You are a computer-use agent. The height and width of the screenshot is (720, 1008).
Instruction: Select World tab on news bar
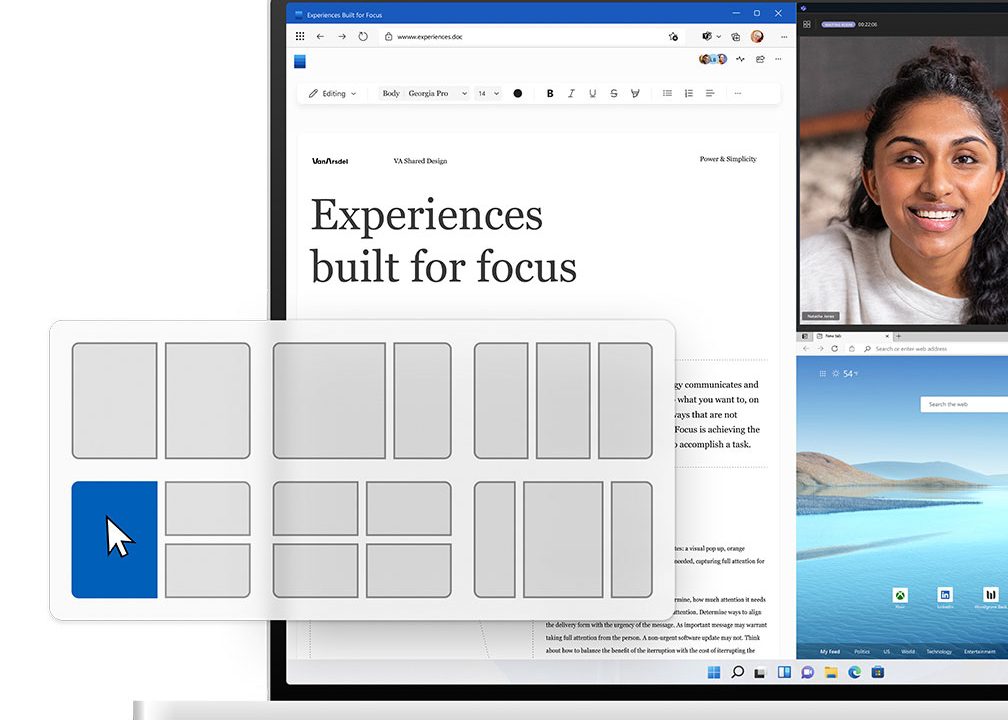click(x=908, y=651)
